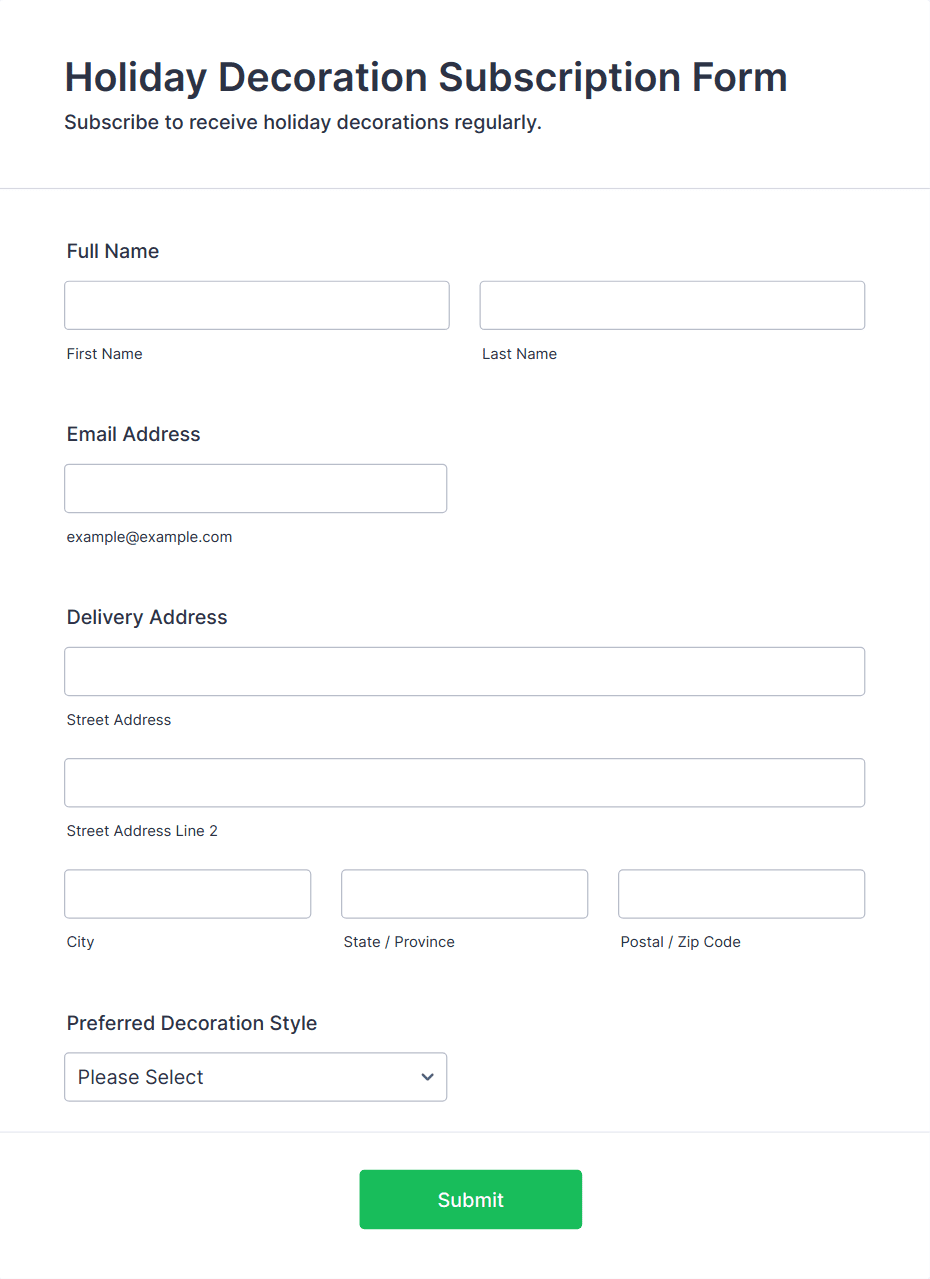The width and height of the screenshot is (930, 1279).
Task: Click the 'First Name' sublabel text
Action: coord(104,354)
